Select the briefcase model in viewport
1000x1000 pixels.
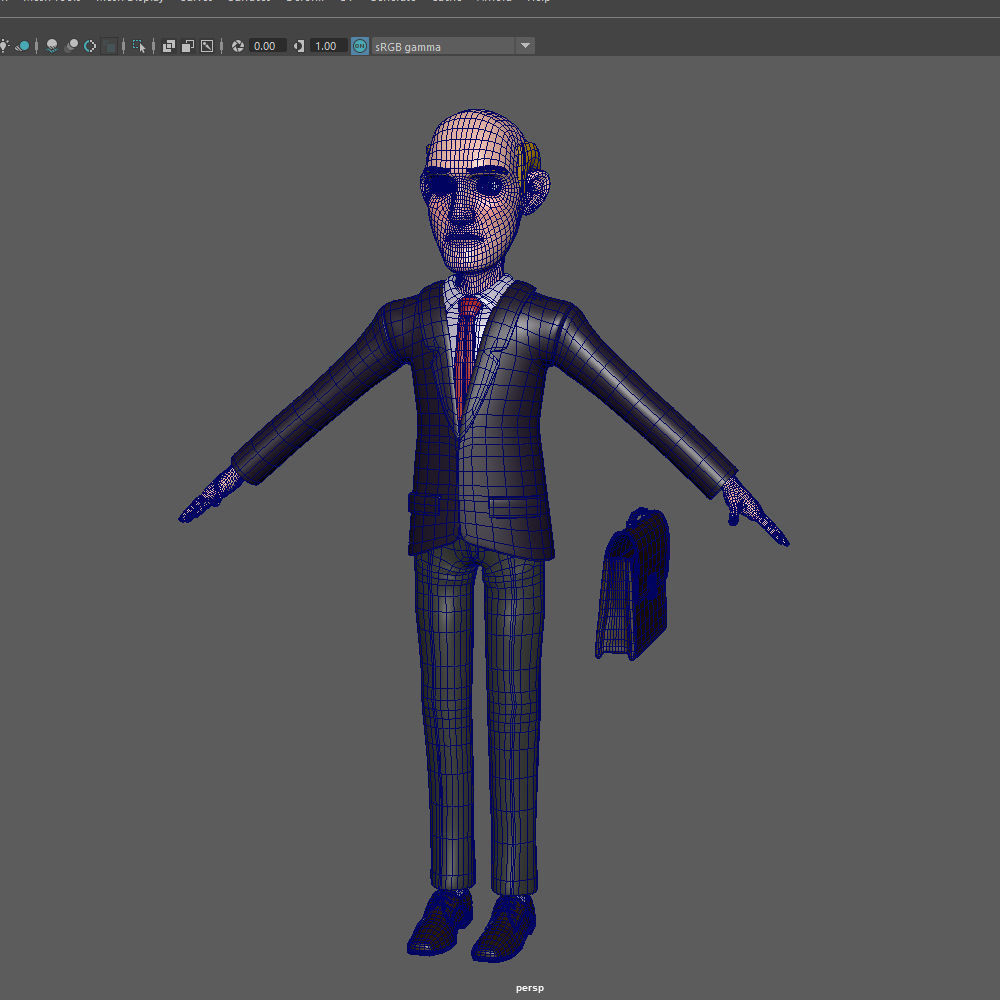(x=633, y=584)
